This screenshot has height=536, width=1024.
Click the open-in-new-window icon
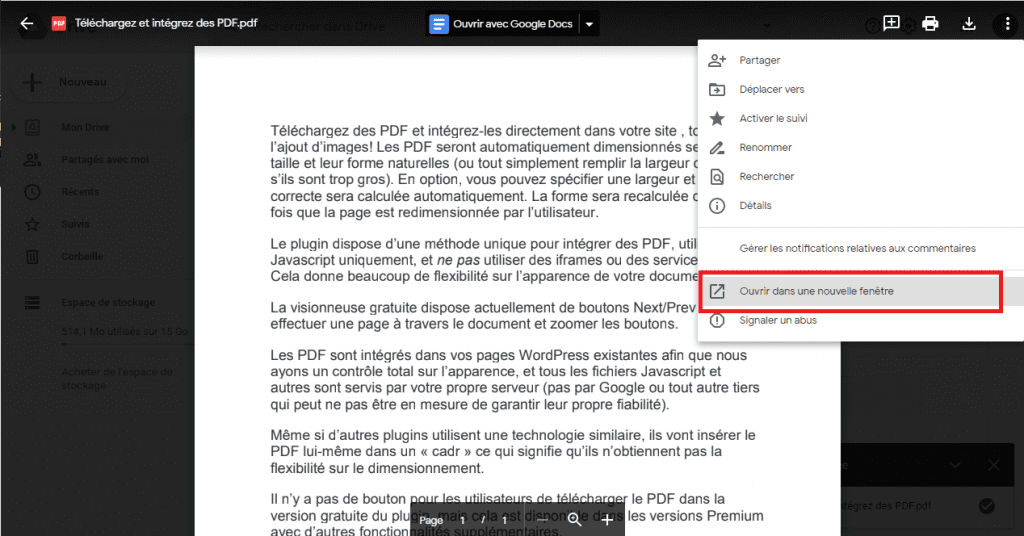click(717, 291)
